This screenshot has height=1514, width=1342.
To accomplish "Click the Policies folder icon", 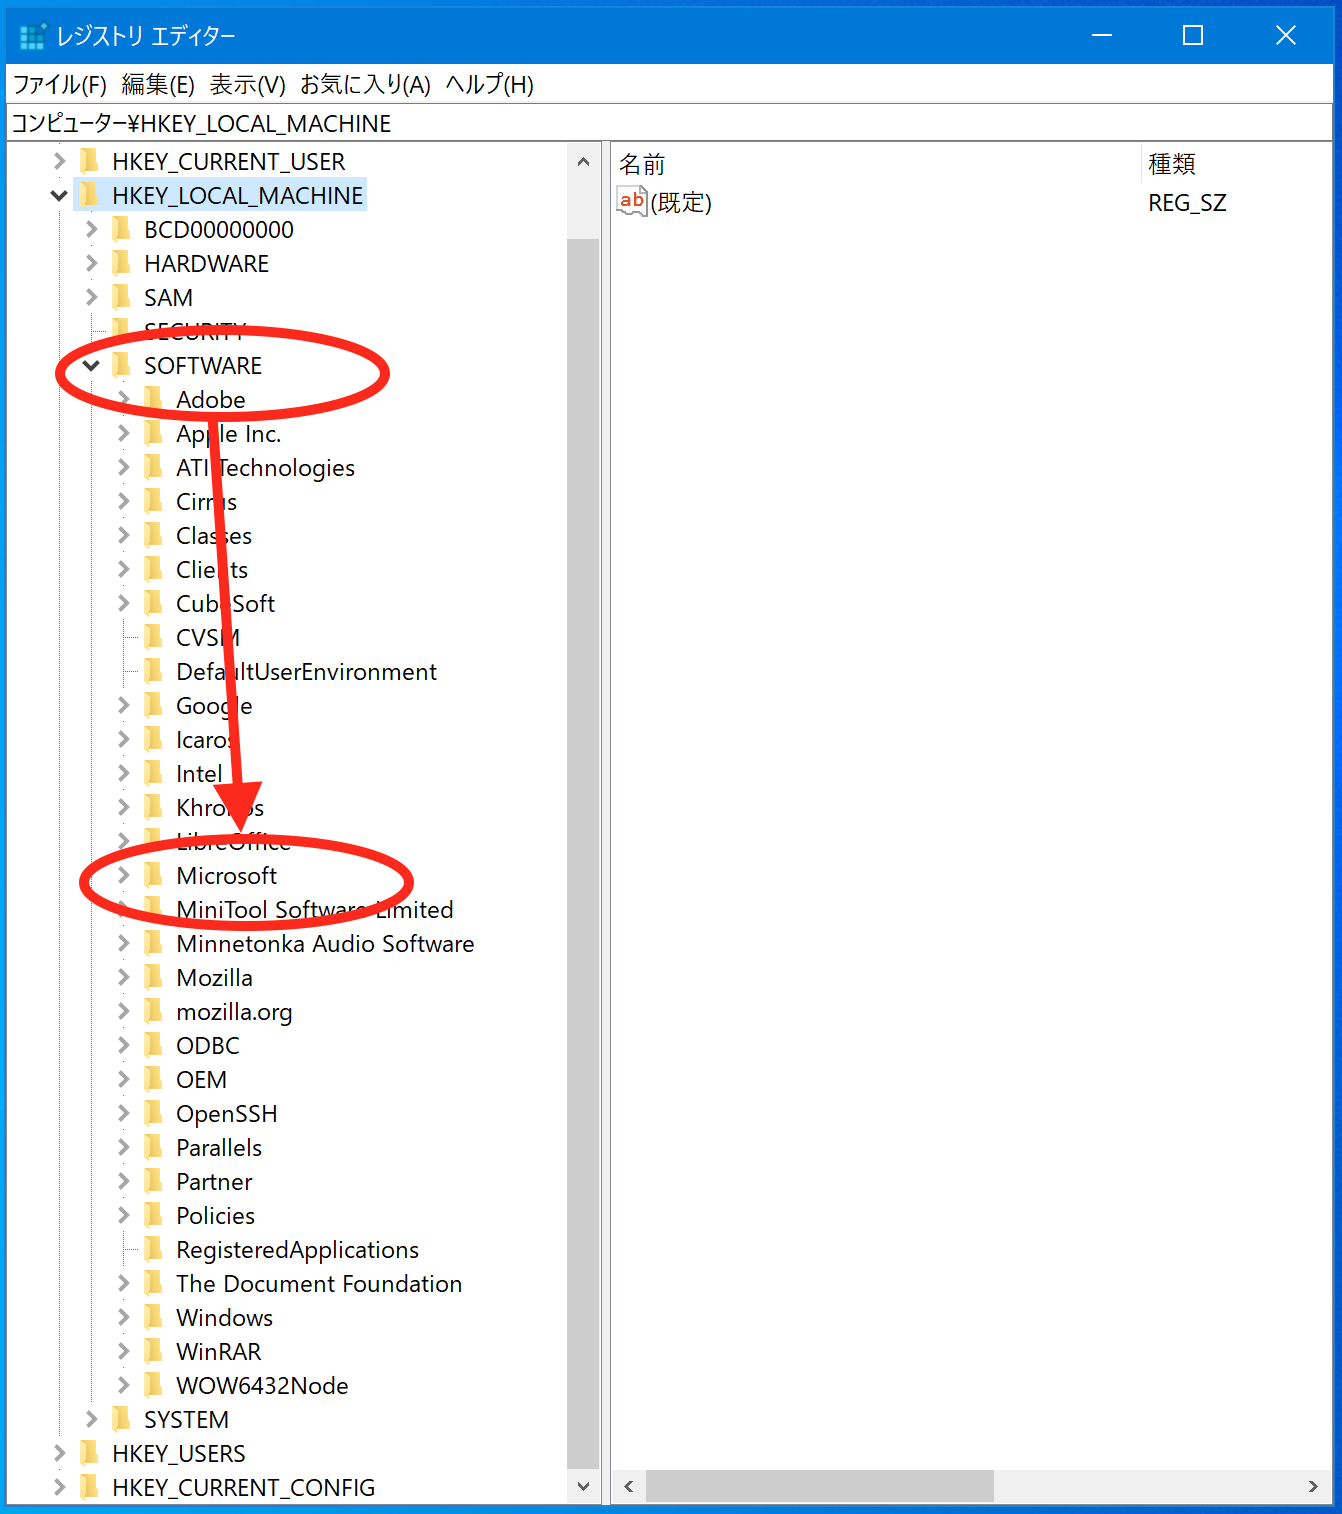I will (153, 1215).
